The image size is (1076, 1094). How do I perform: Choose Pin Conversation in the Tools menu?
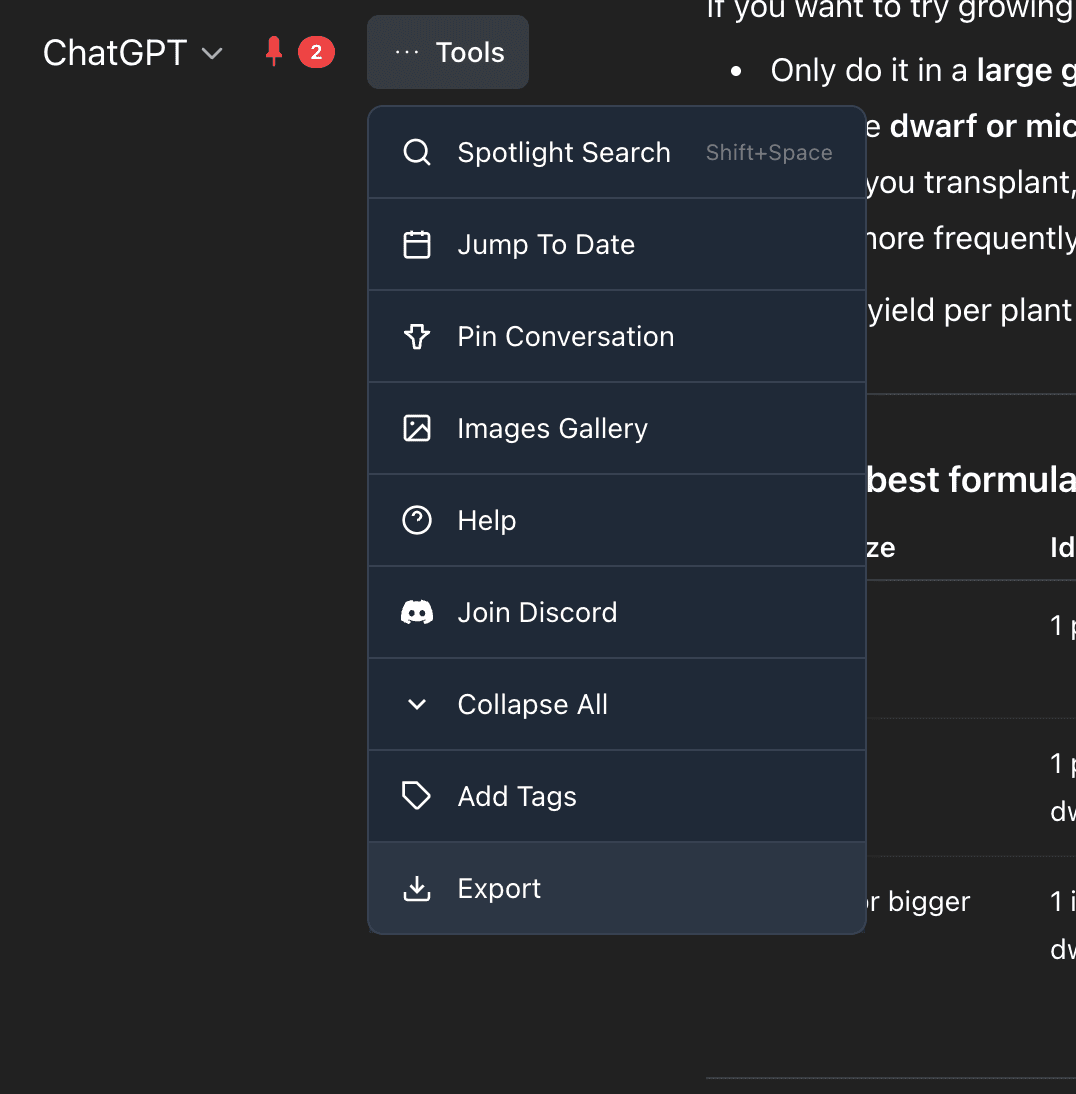coord(565,336)
